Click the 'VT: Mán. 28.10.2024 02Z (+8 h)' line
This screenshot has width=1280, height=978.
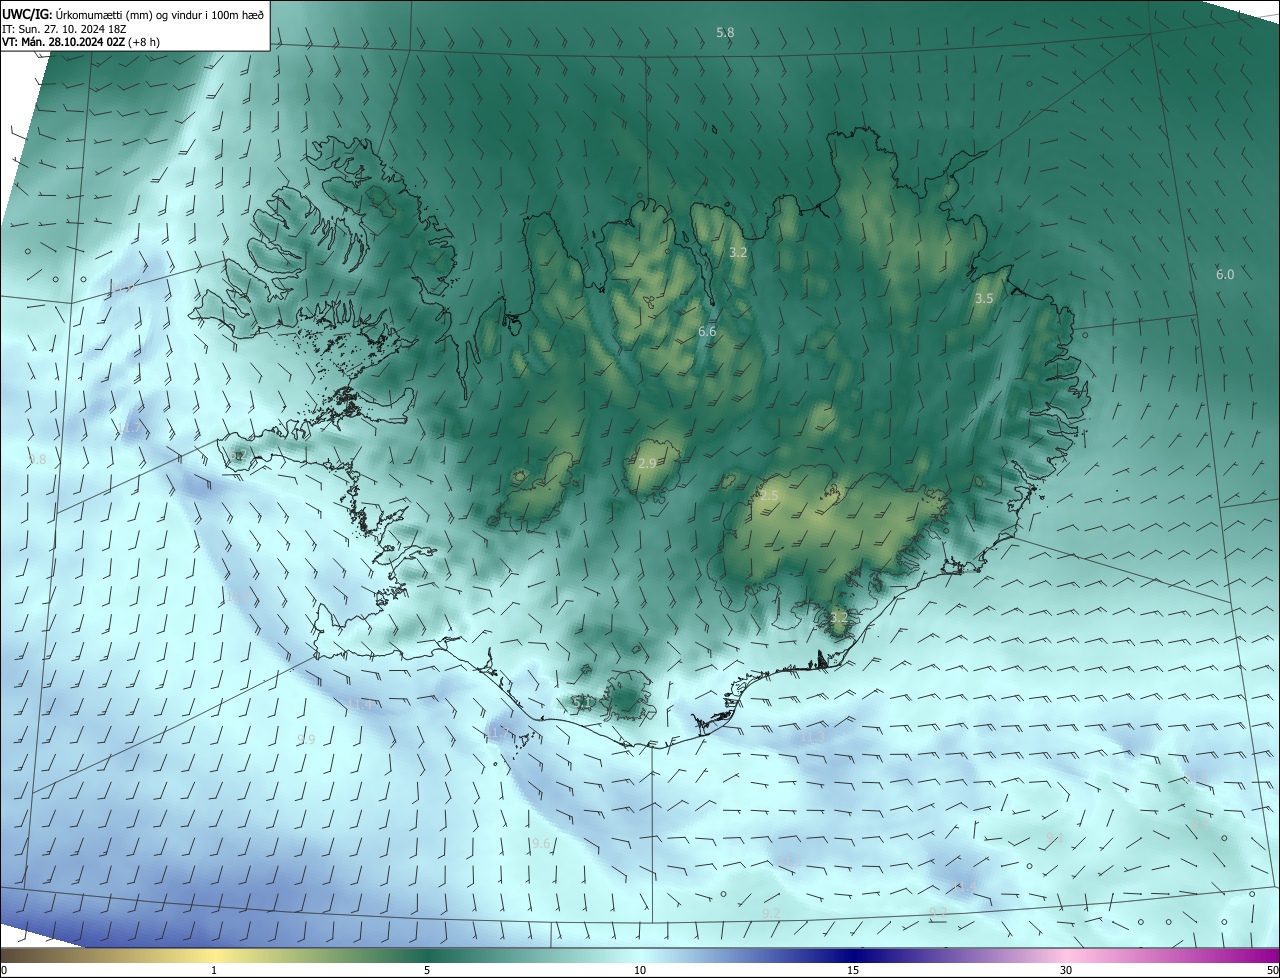[81, 42]
